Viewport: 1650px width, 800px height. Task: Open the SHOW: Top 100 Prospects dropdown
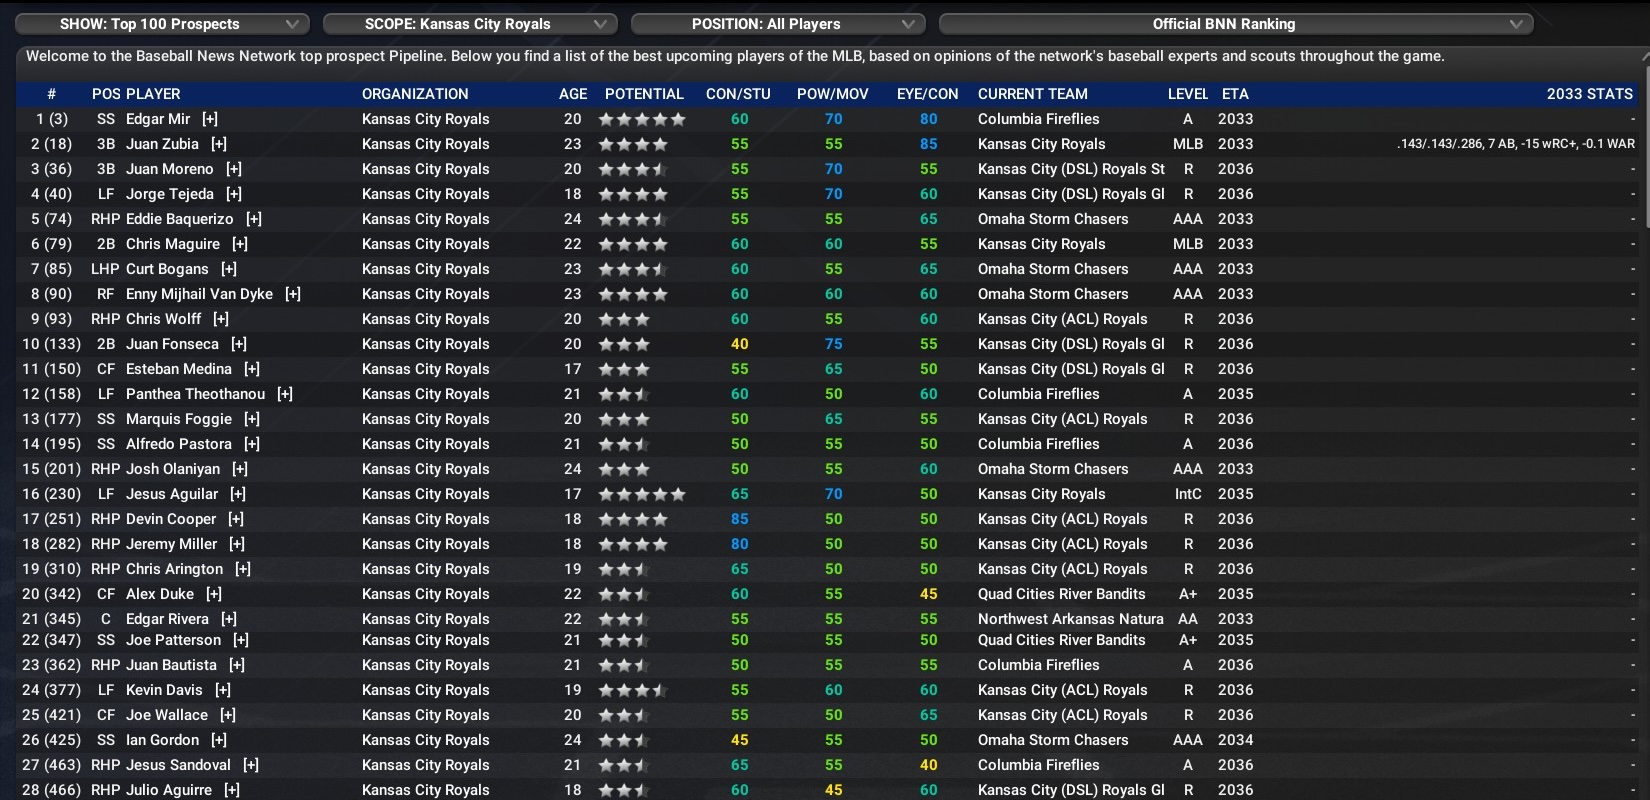tap(162, 24)
